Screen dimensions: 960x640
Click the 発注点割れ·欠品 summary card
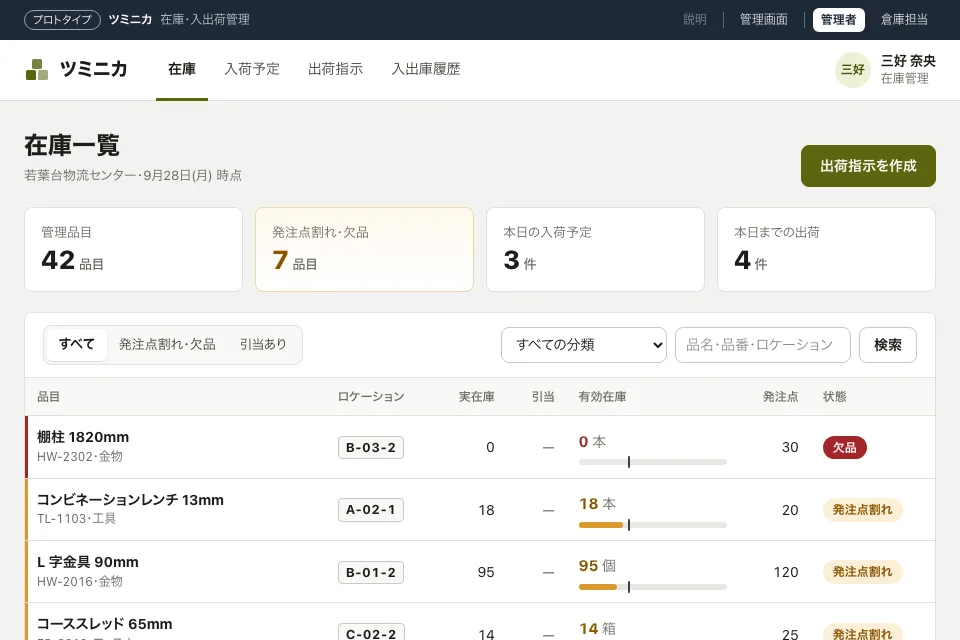point(364,249)
